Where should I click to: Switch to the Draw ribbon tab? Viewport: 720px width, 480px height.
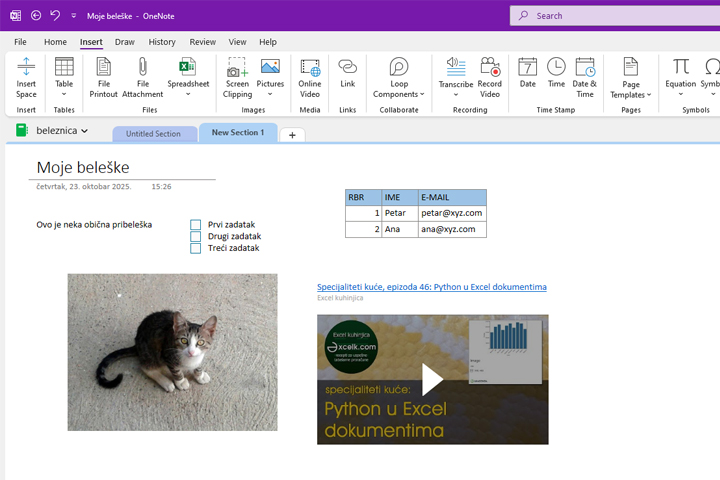point(124,42)
